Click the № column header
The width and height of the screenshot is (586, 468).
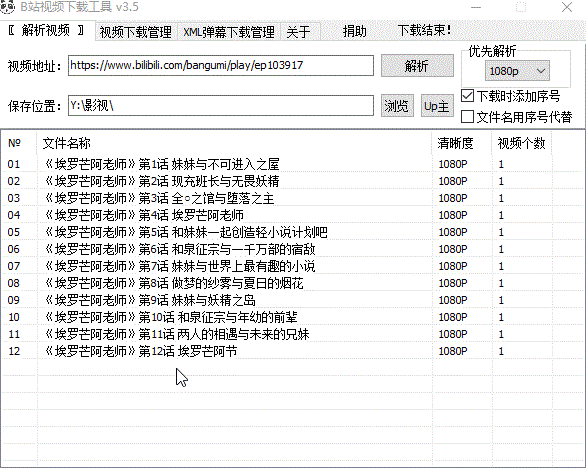click(19, 143)
